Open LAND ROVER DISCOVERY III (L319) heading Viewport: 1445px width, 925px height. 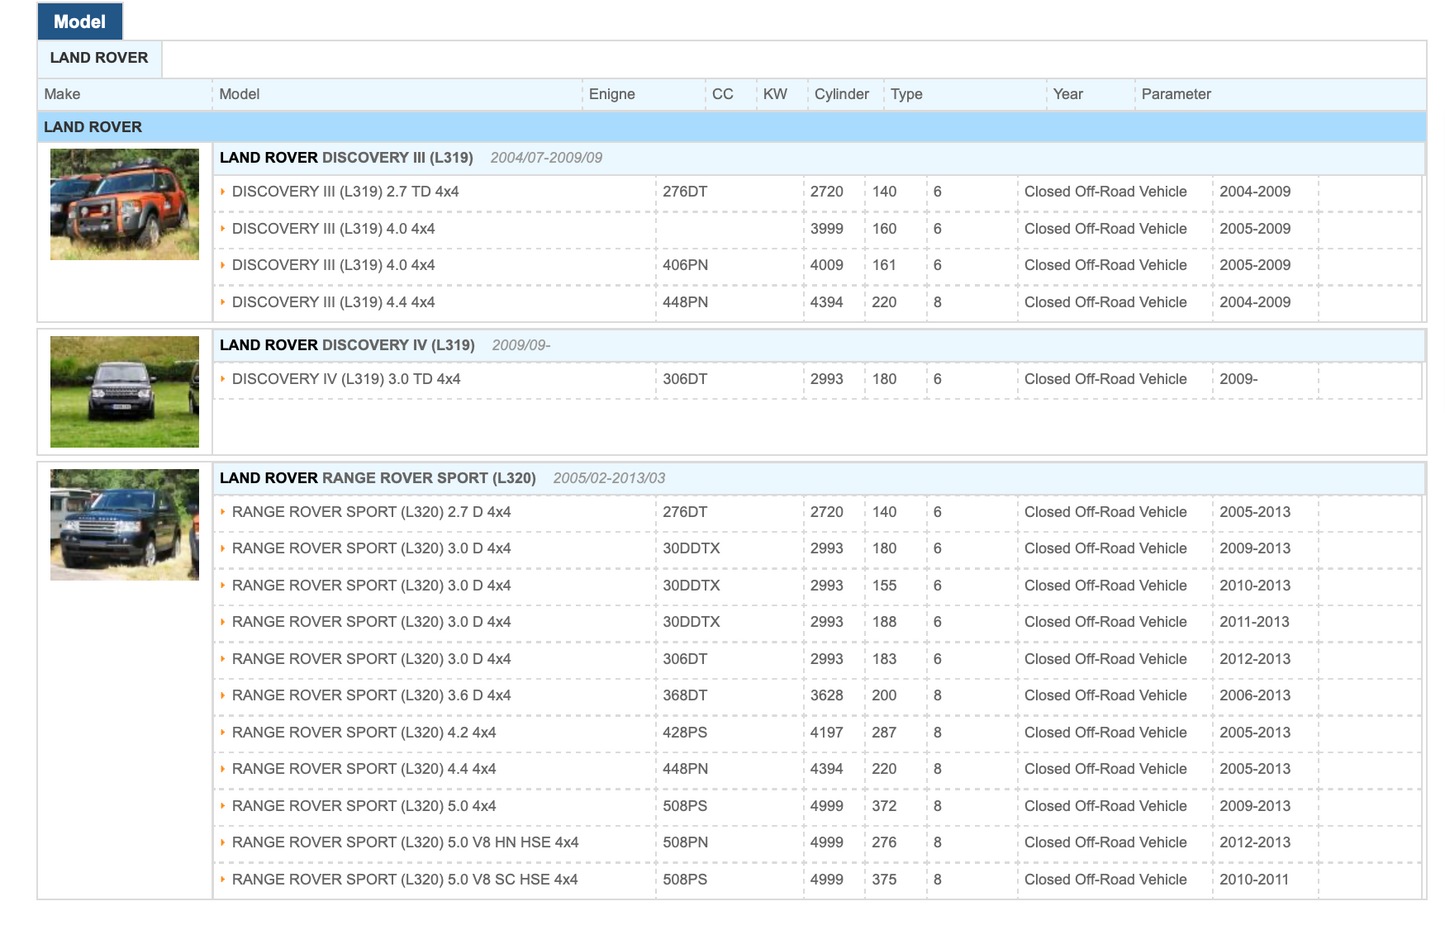[346, 158]
